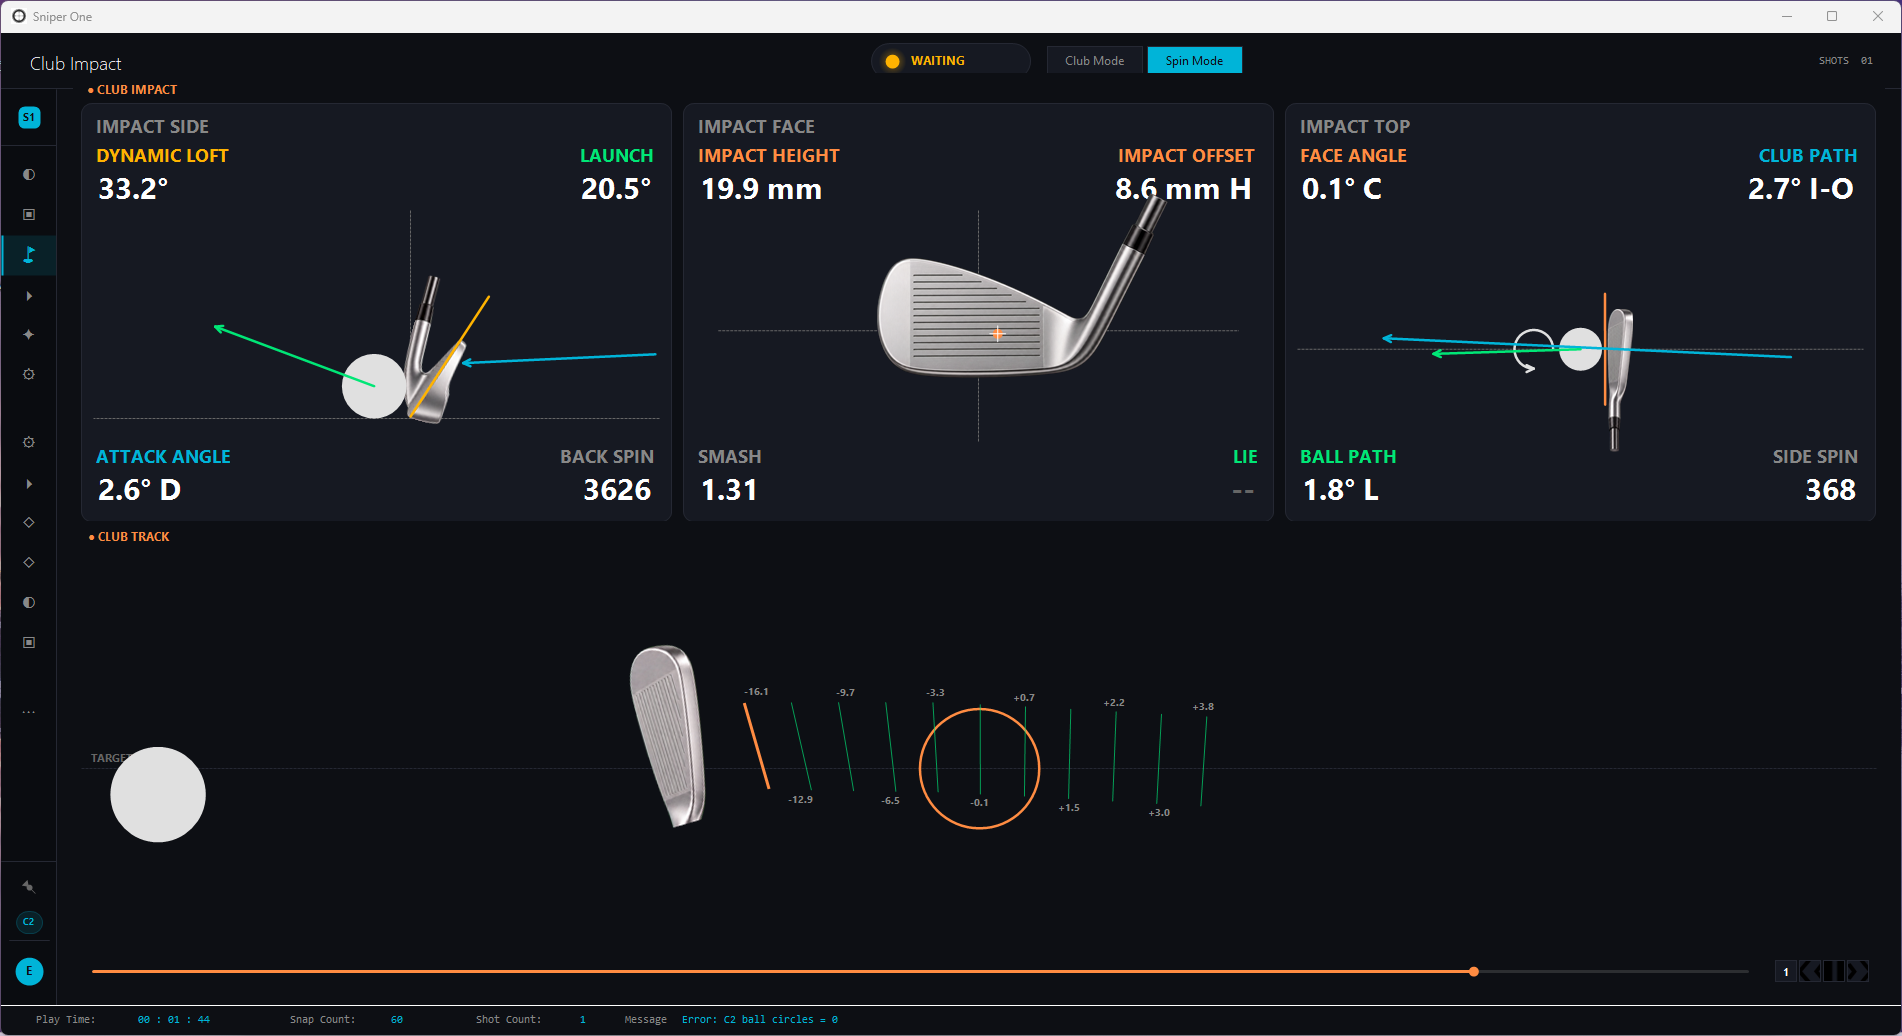Click the error message about C2 ball circles
Image resolution: width=1902 pixels, height=1036 pixels.
pyautogui.click(x=760, y=1020)
